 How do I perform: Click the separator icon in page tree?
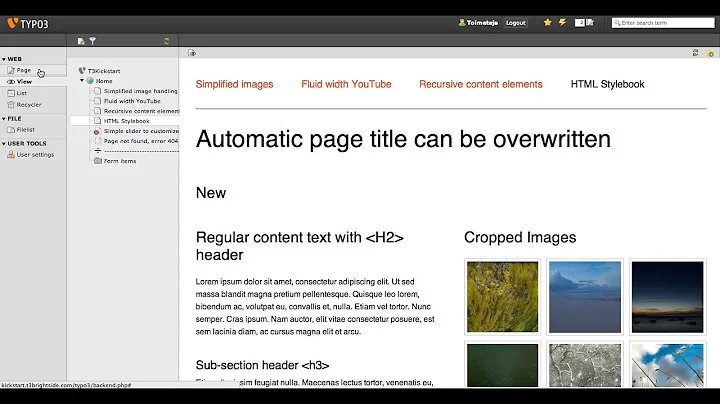(x=98, y=151)
